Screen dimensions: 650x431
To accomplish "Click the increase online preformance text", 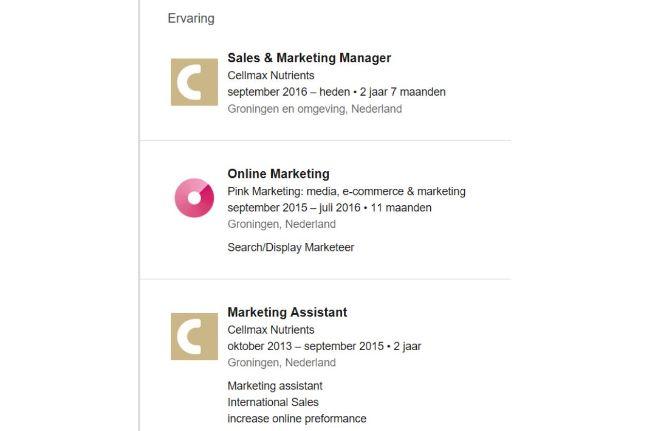I will [297, 418].
